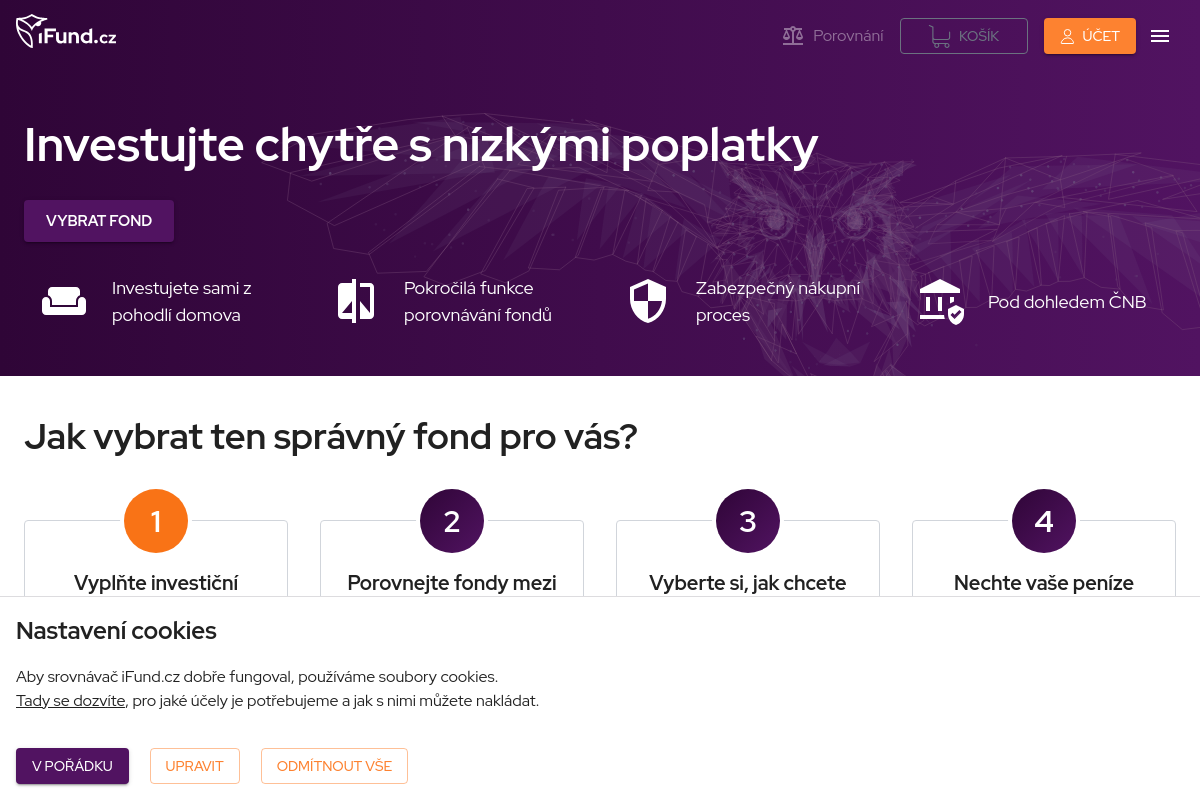
Task: Click the orange step 1 circle
Action: pos(156,520)
